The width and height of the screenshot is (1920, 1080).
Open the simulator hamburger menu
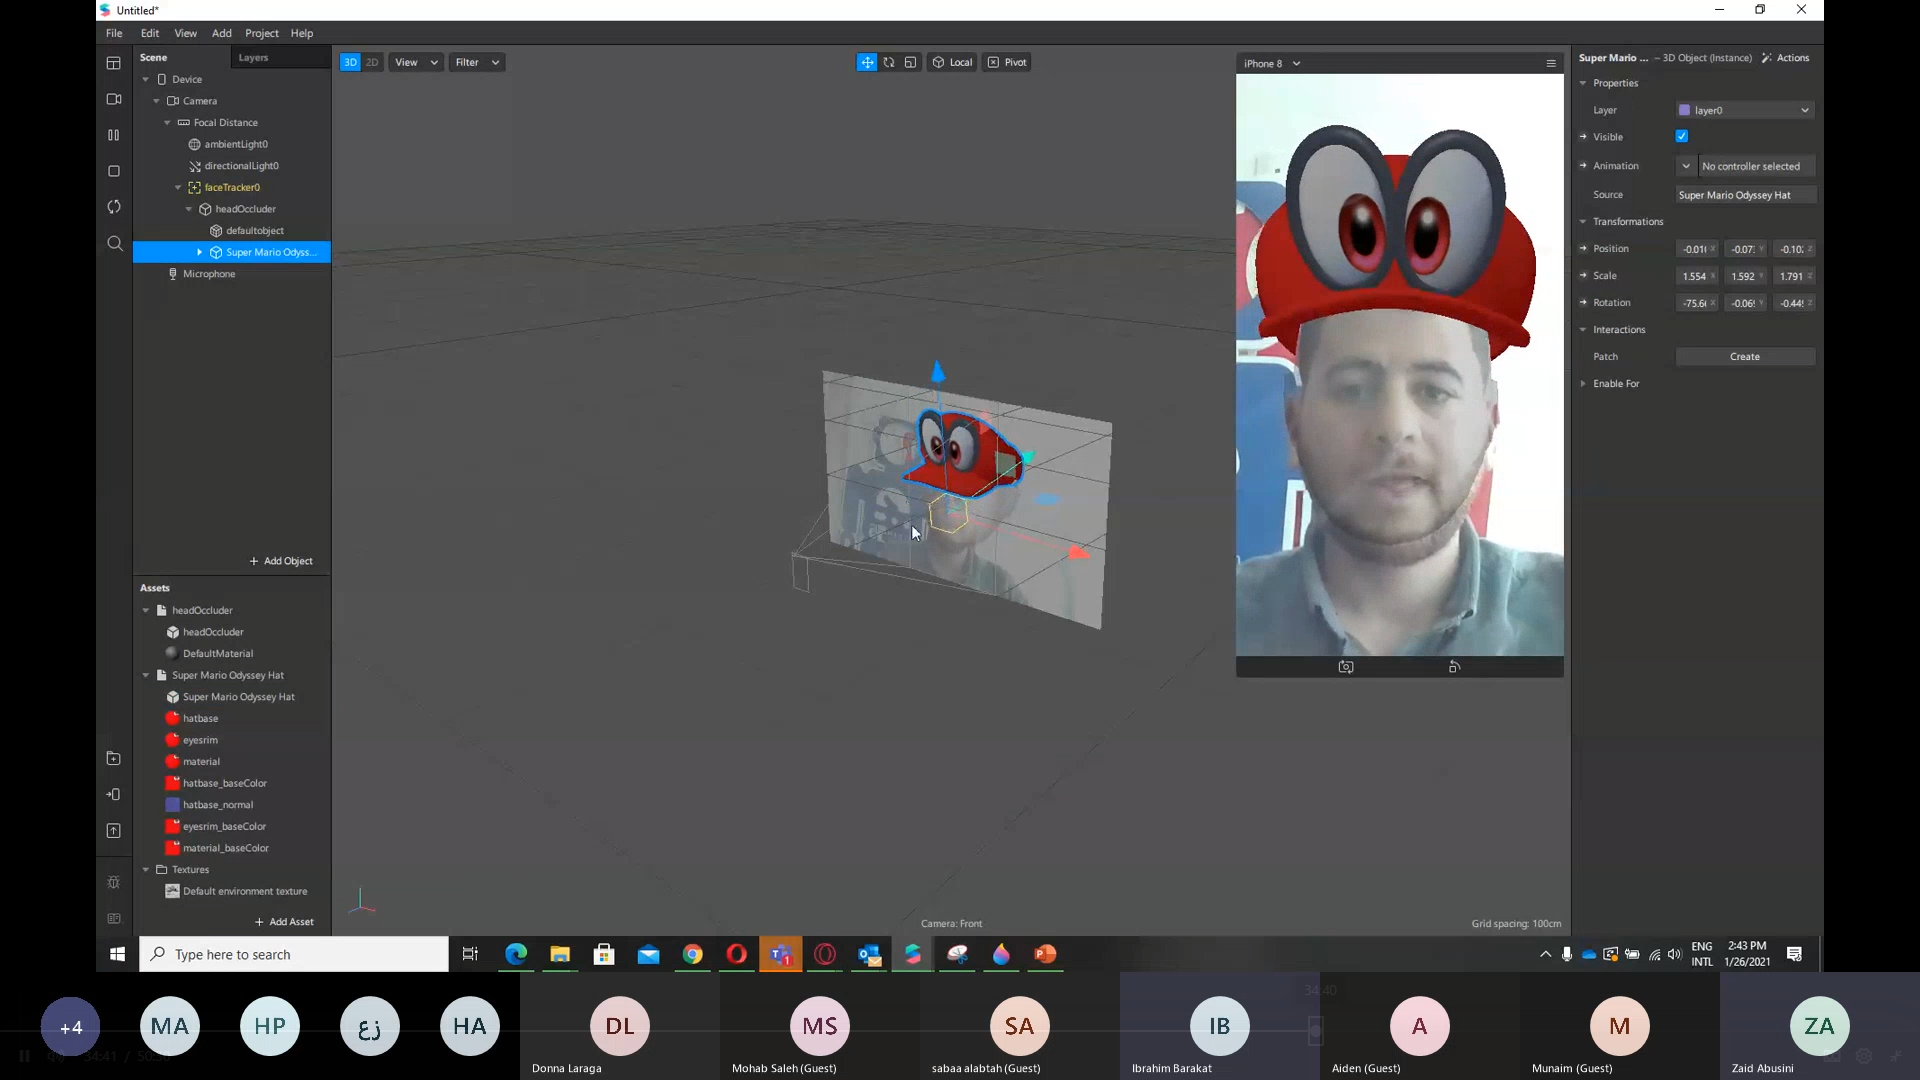(1551, 63)
